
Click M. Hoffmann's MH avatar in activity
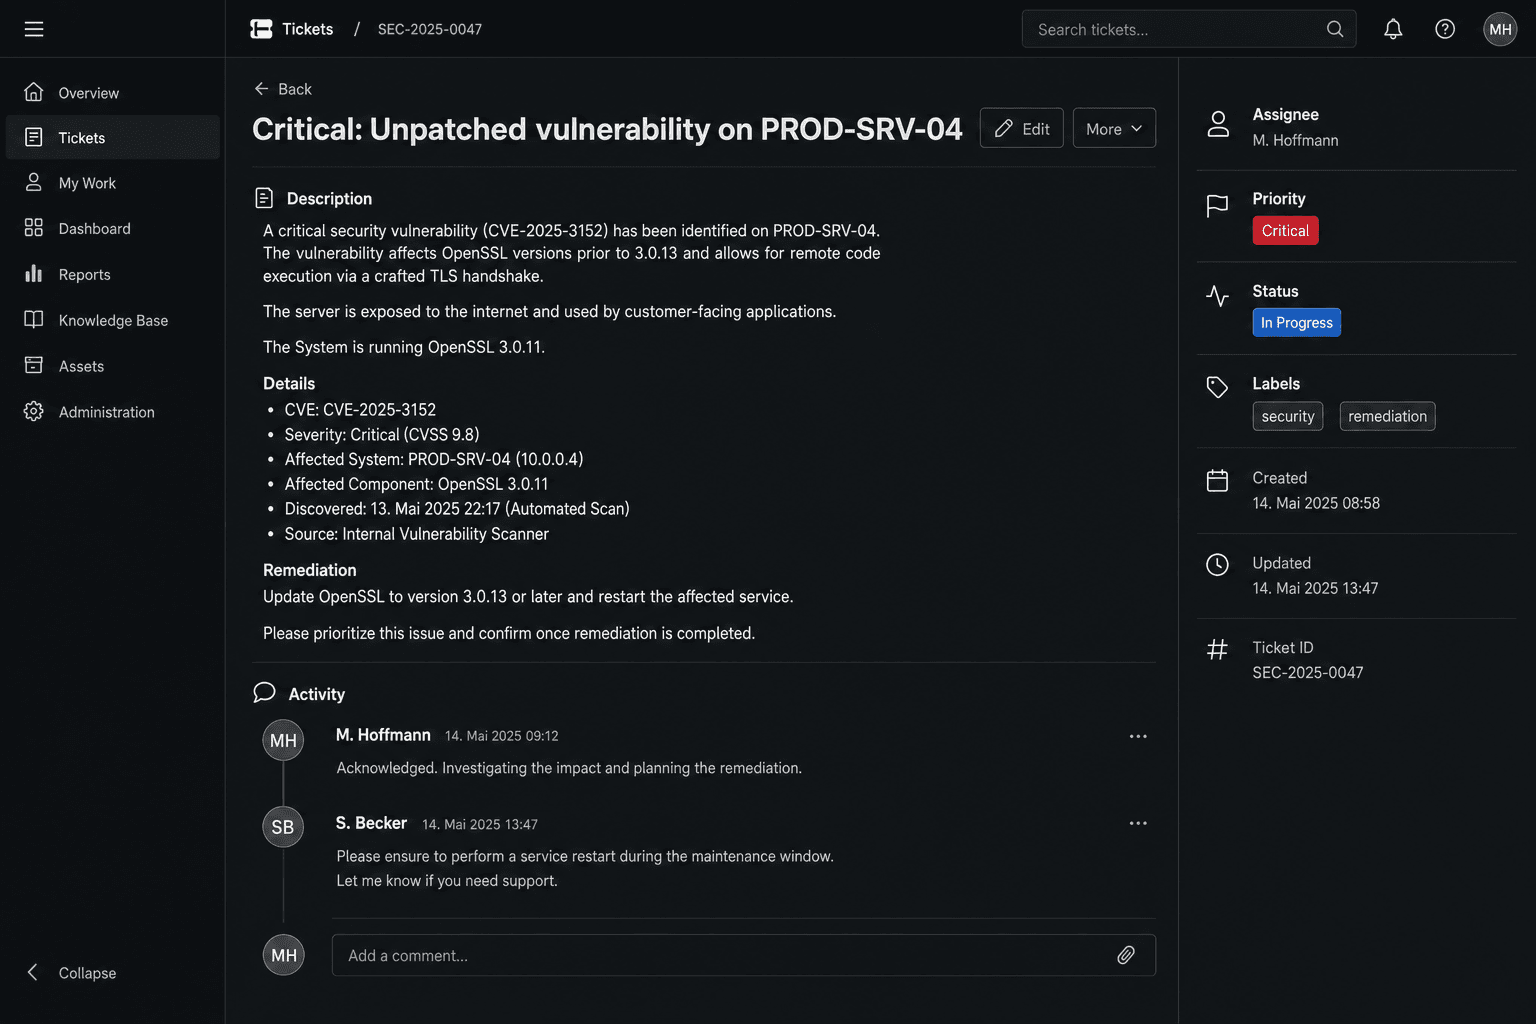coord(283,740)
